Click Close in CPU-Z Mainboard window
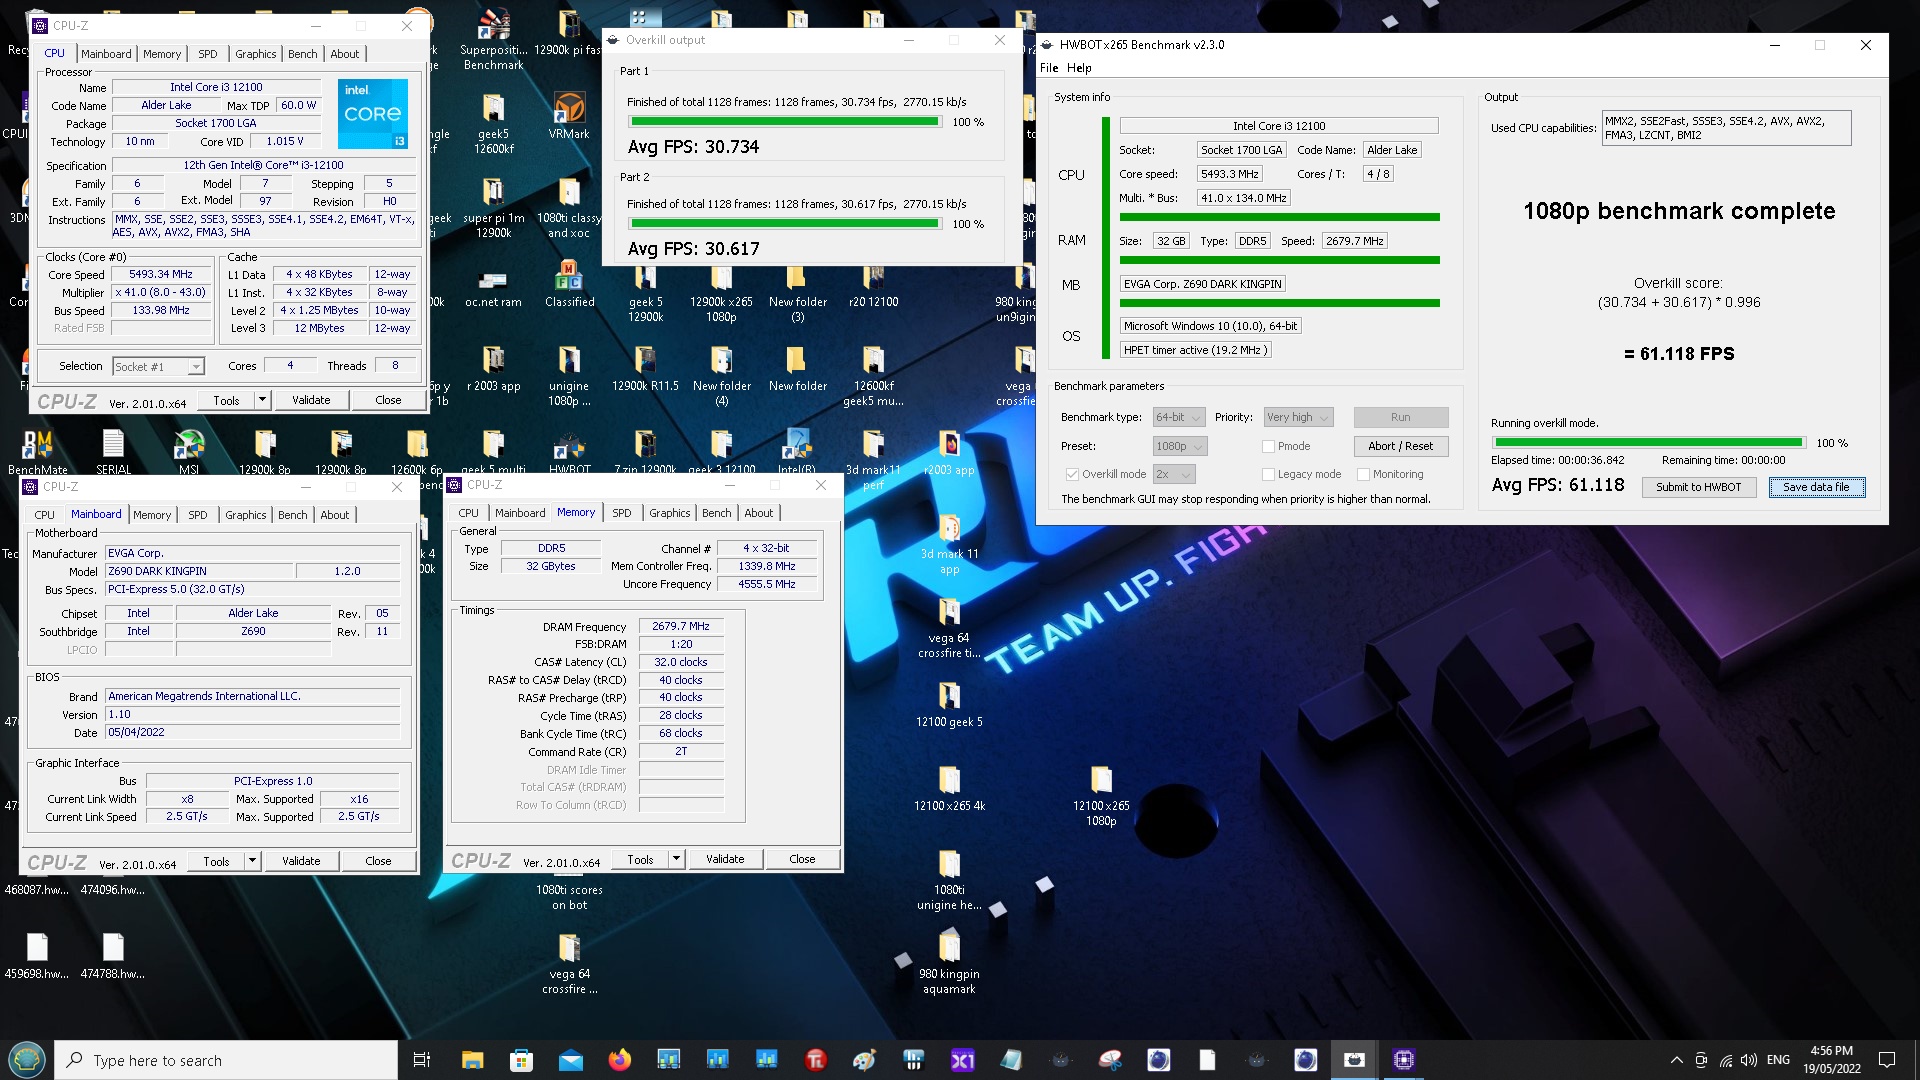The height and width of the screenshot is (1080, 1920). coord(378,861)
